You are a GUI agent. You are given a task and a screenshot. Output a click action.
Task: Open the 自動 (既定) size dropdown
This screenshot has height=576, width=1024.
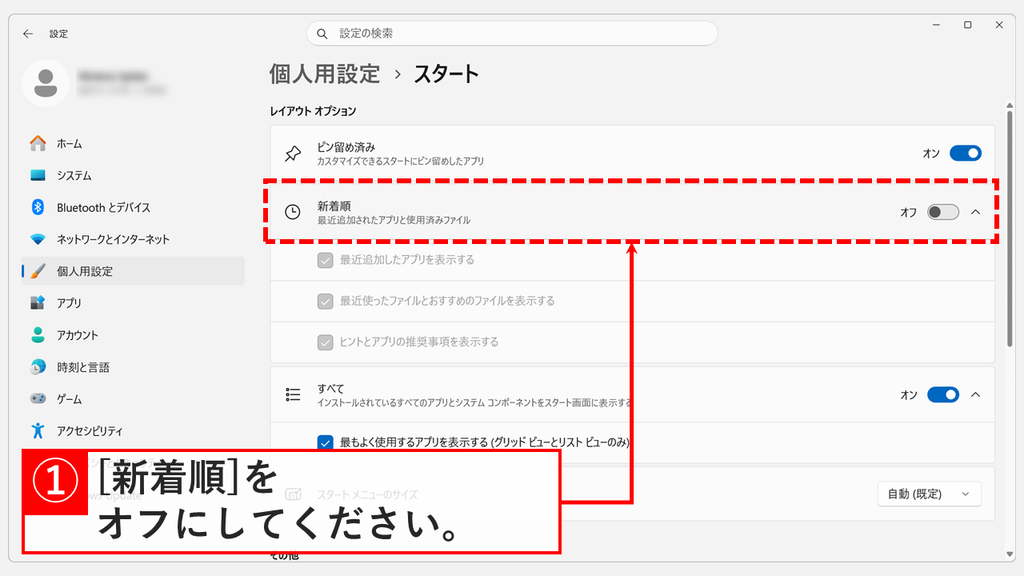pyautogui.click(x=929, y=494)
